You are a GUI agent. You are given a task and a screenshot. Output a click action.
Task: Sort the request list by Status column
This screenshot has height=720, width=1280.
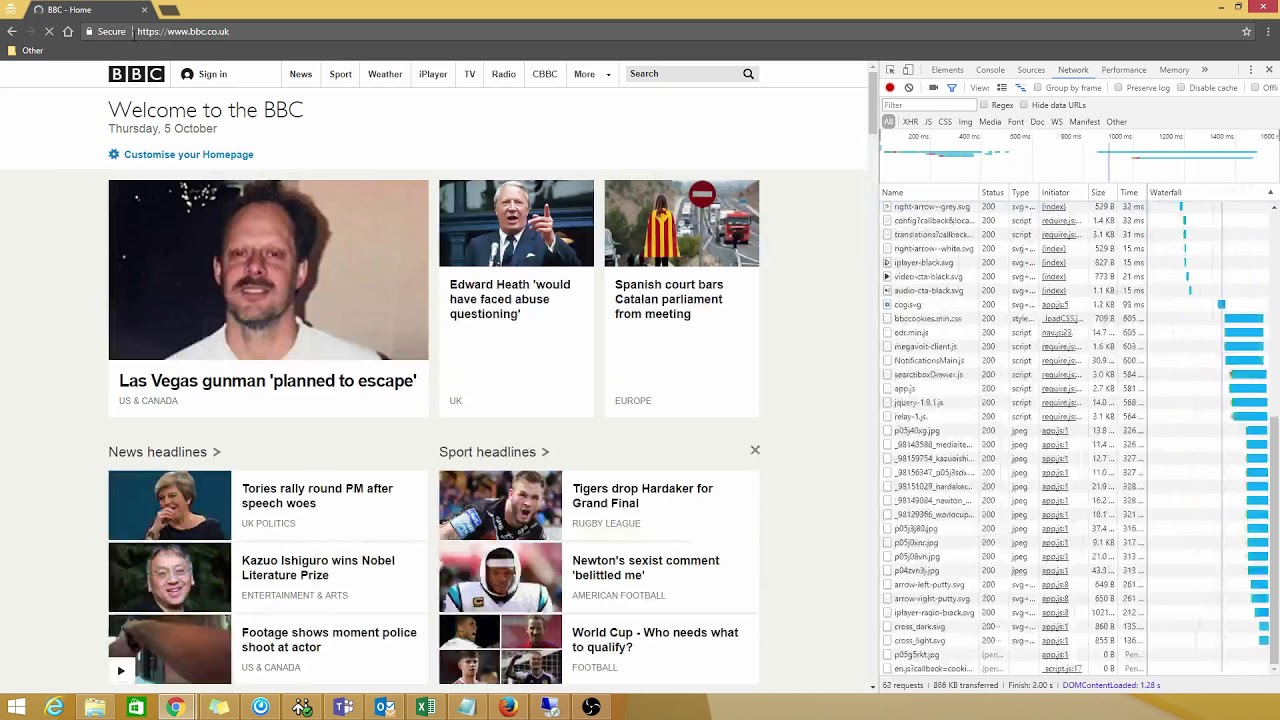pos(992,193)
